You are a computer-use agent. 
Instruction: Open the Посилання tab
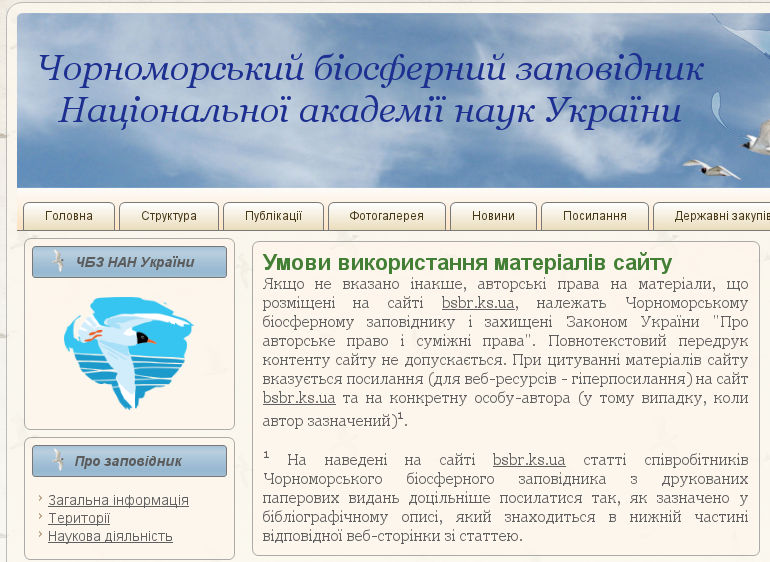coord(595,216)
